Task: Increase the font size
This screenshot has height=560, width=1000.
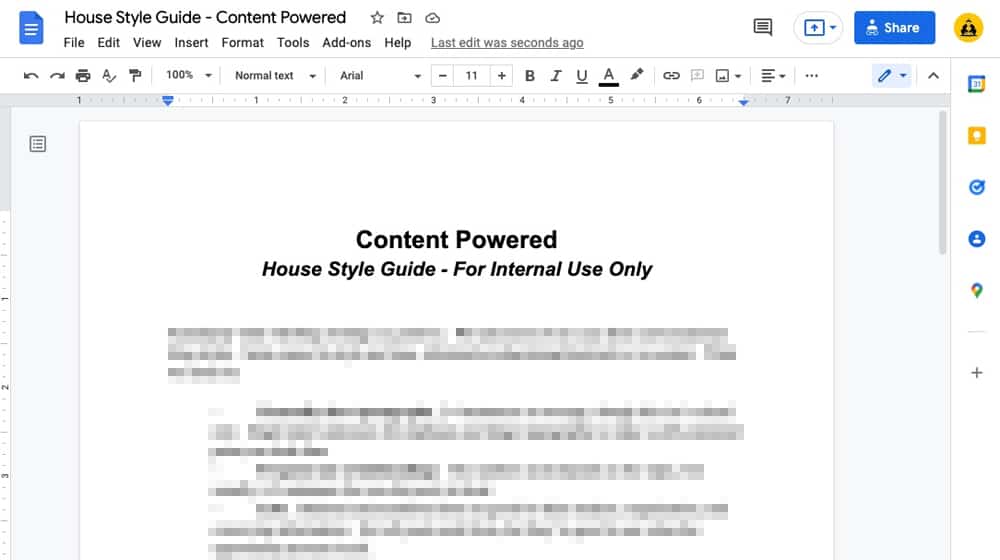Action: click(501, 76)
